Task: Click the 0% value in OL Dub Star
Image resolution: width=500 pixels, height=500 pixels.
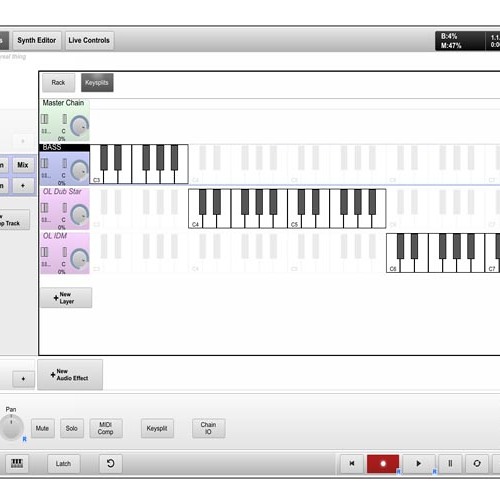Action: [62, 227]
